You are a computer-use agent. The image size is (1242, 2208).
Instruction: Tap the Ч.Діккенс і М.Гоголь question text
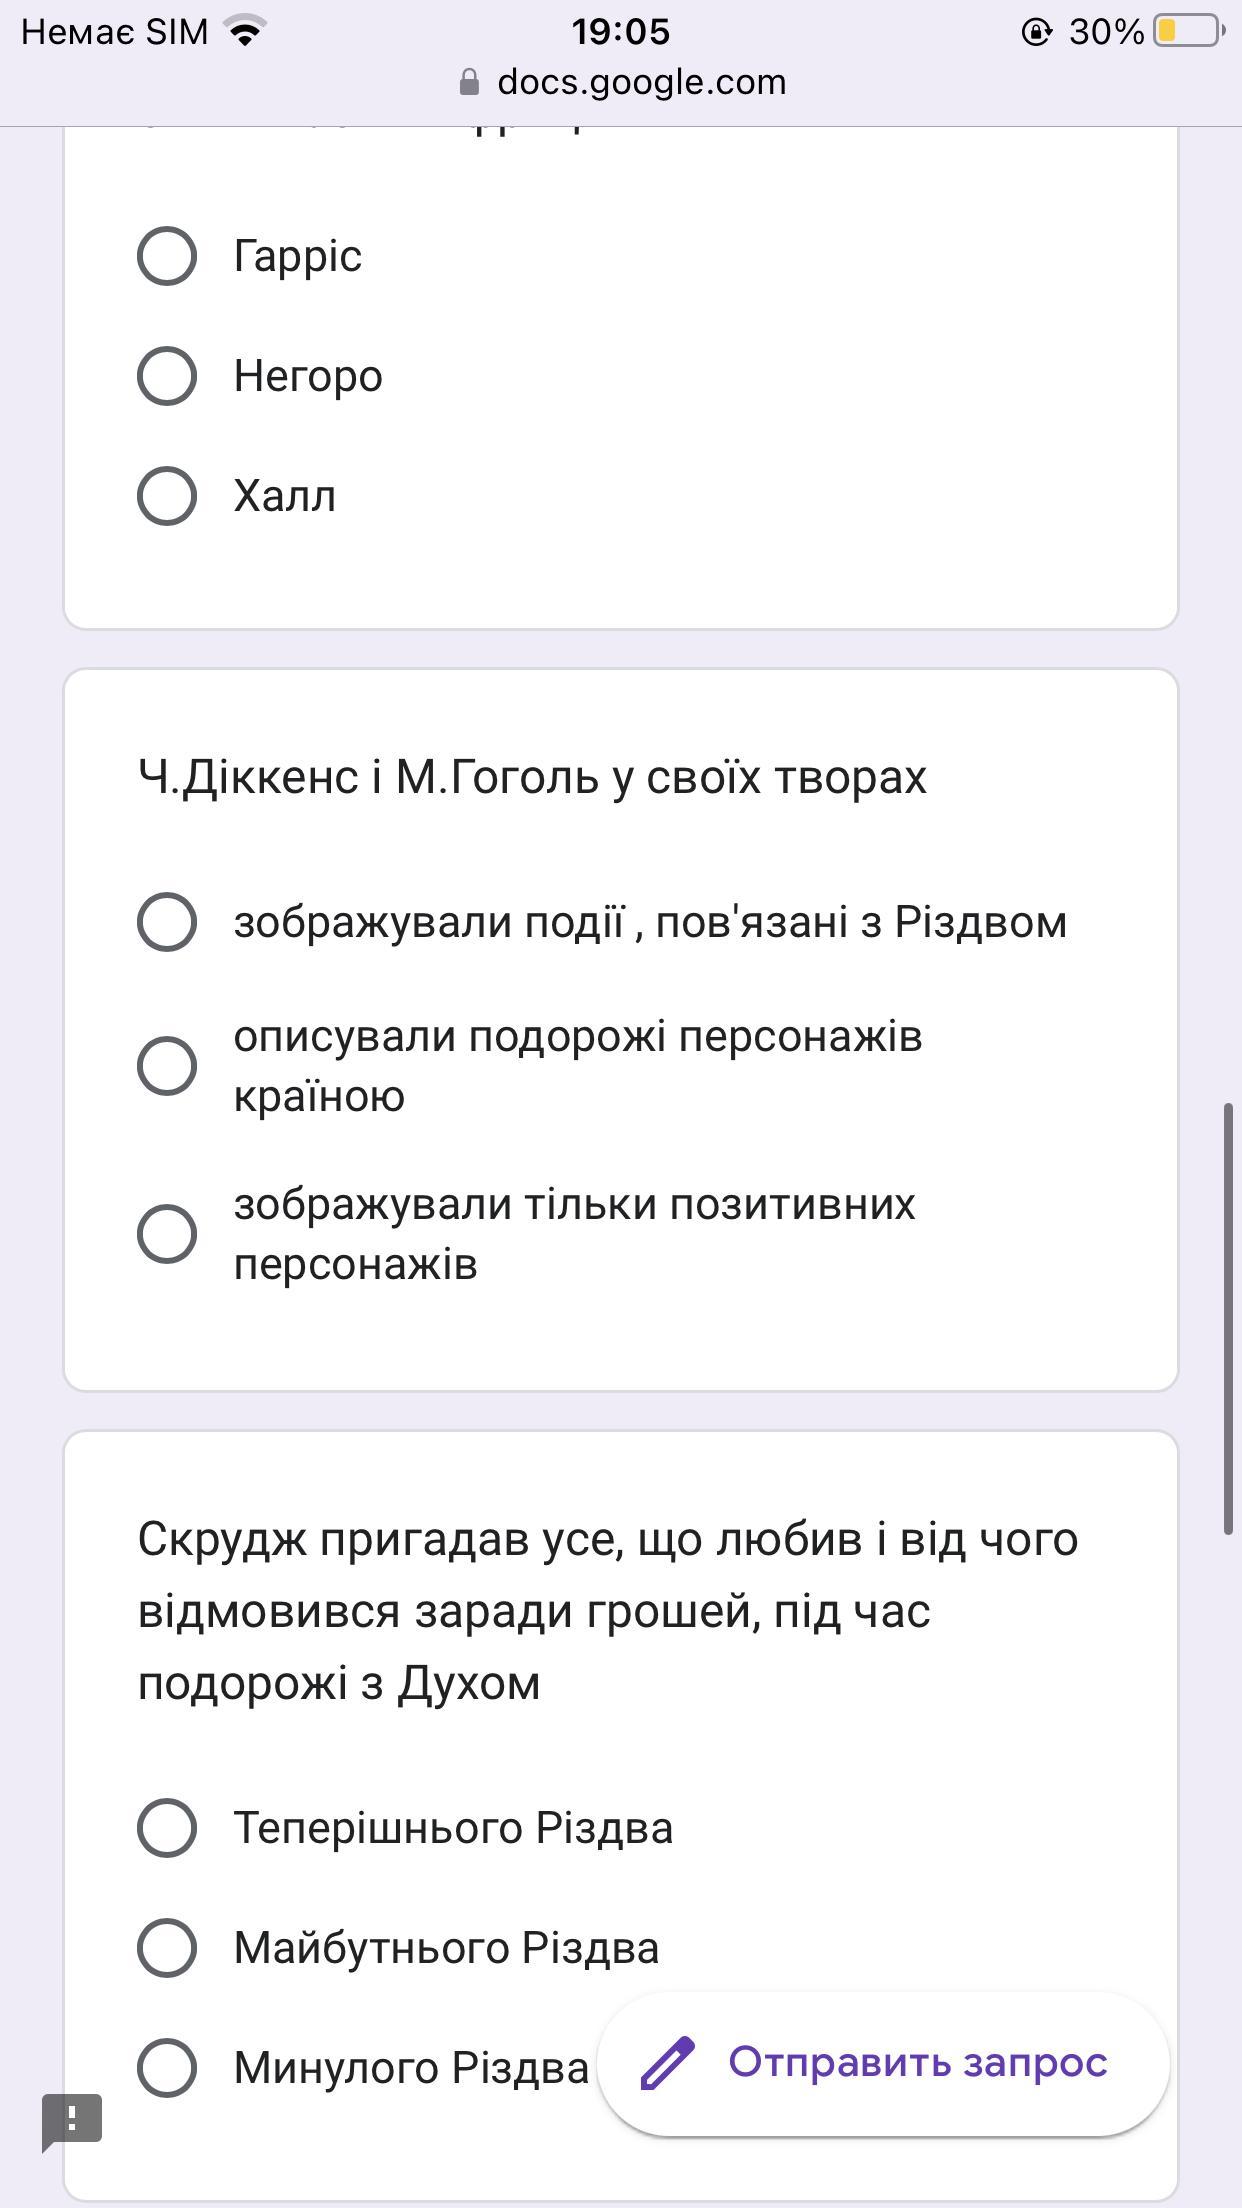pos(532,777)
